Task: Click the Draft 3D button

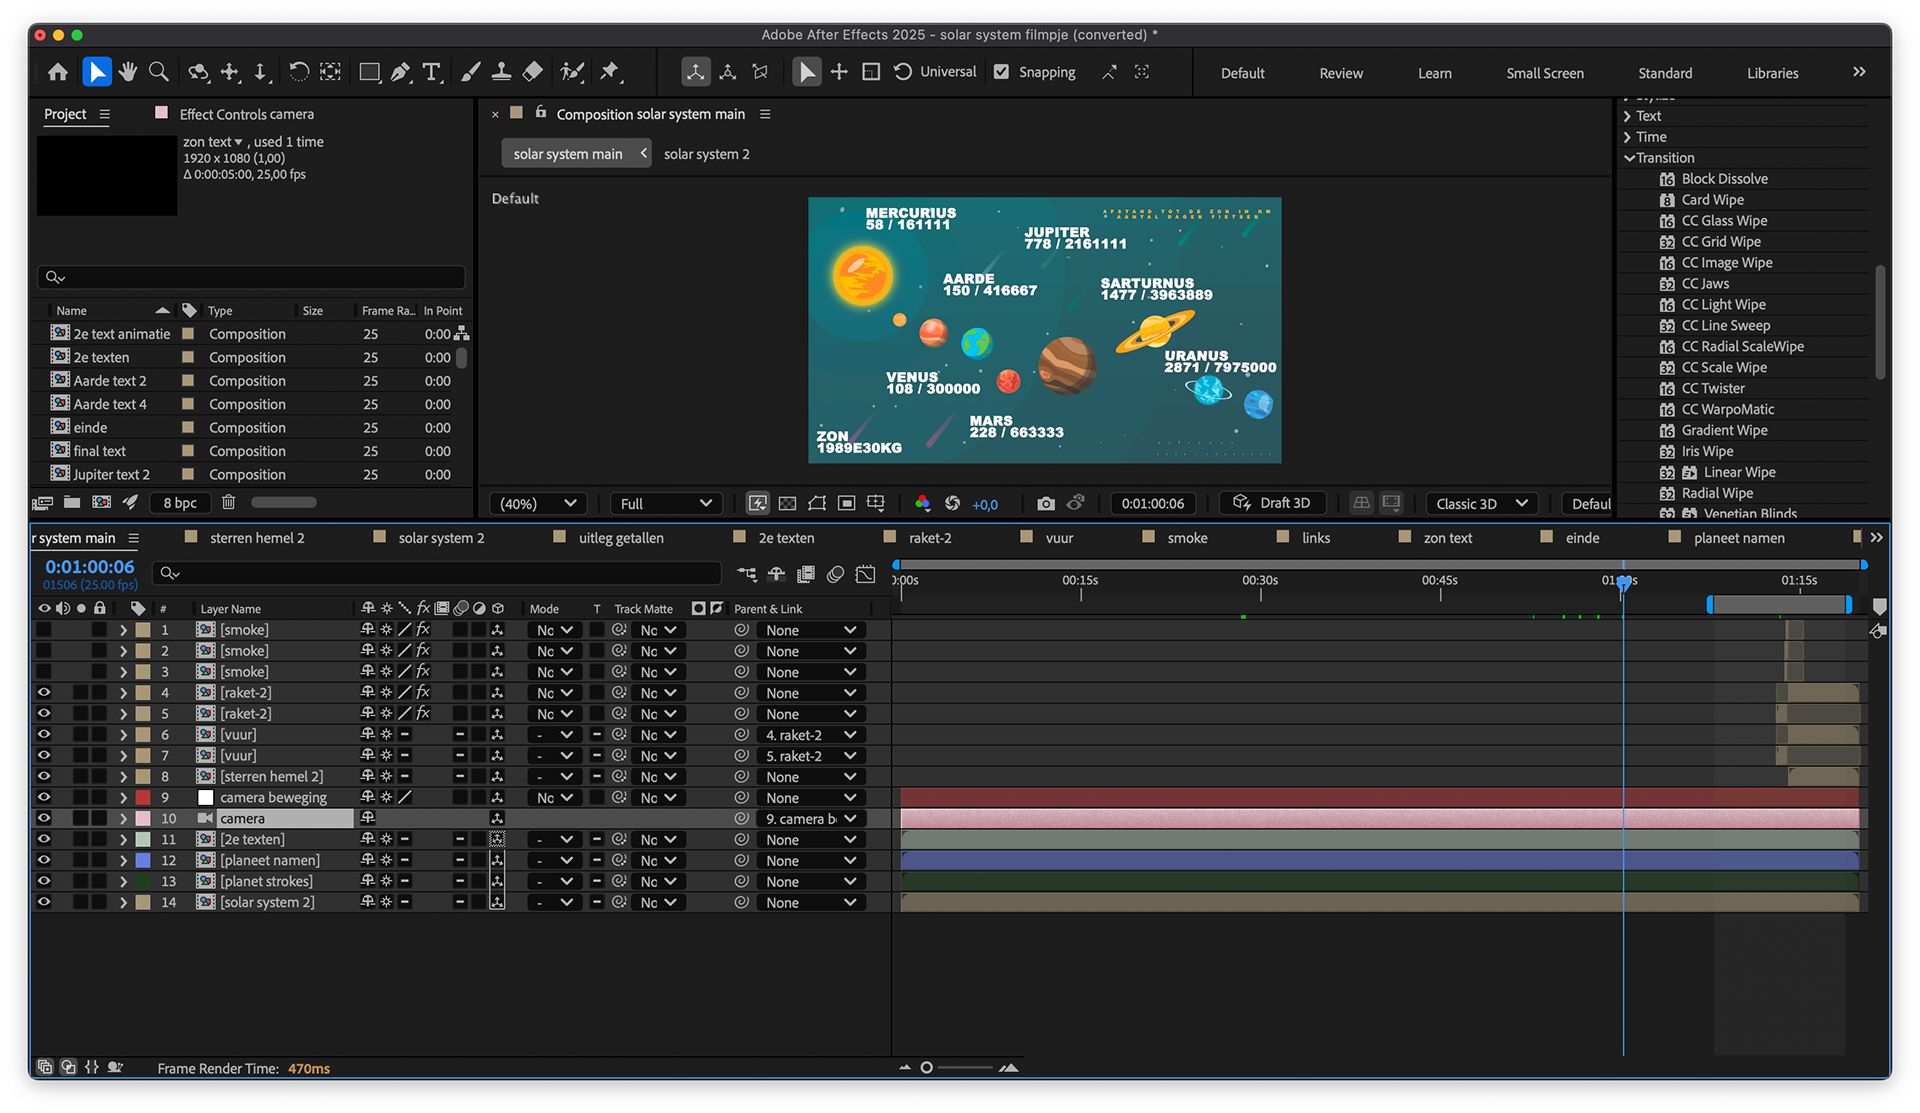Action: 1272,503
